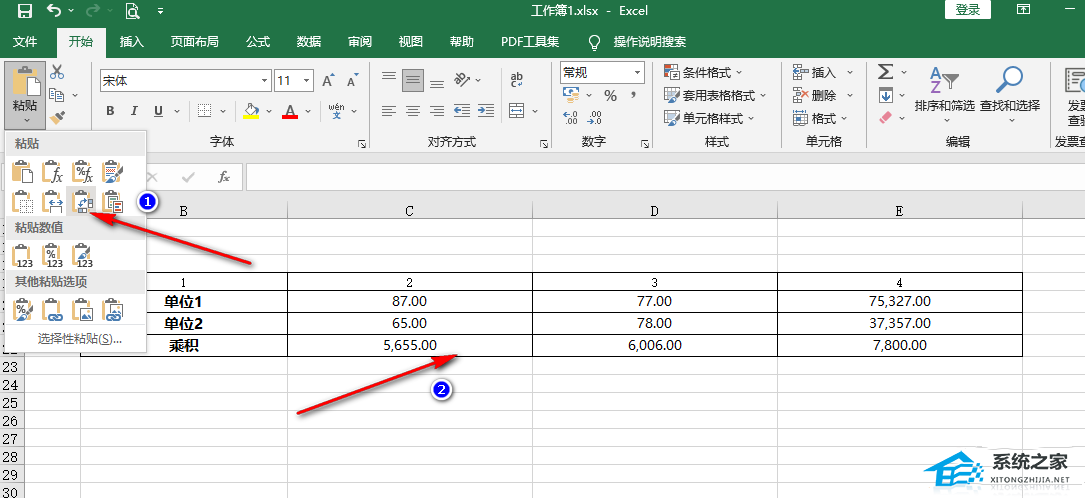The image size is (1085, 498).
Task: Open the 文件 tab
Action: point(25,42)
